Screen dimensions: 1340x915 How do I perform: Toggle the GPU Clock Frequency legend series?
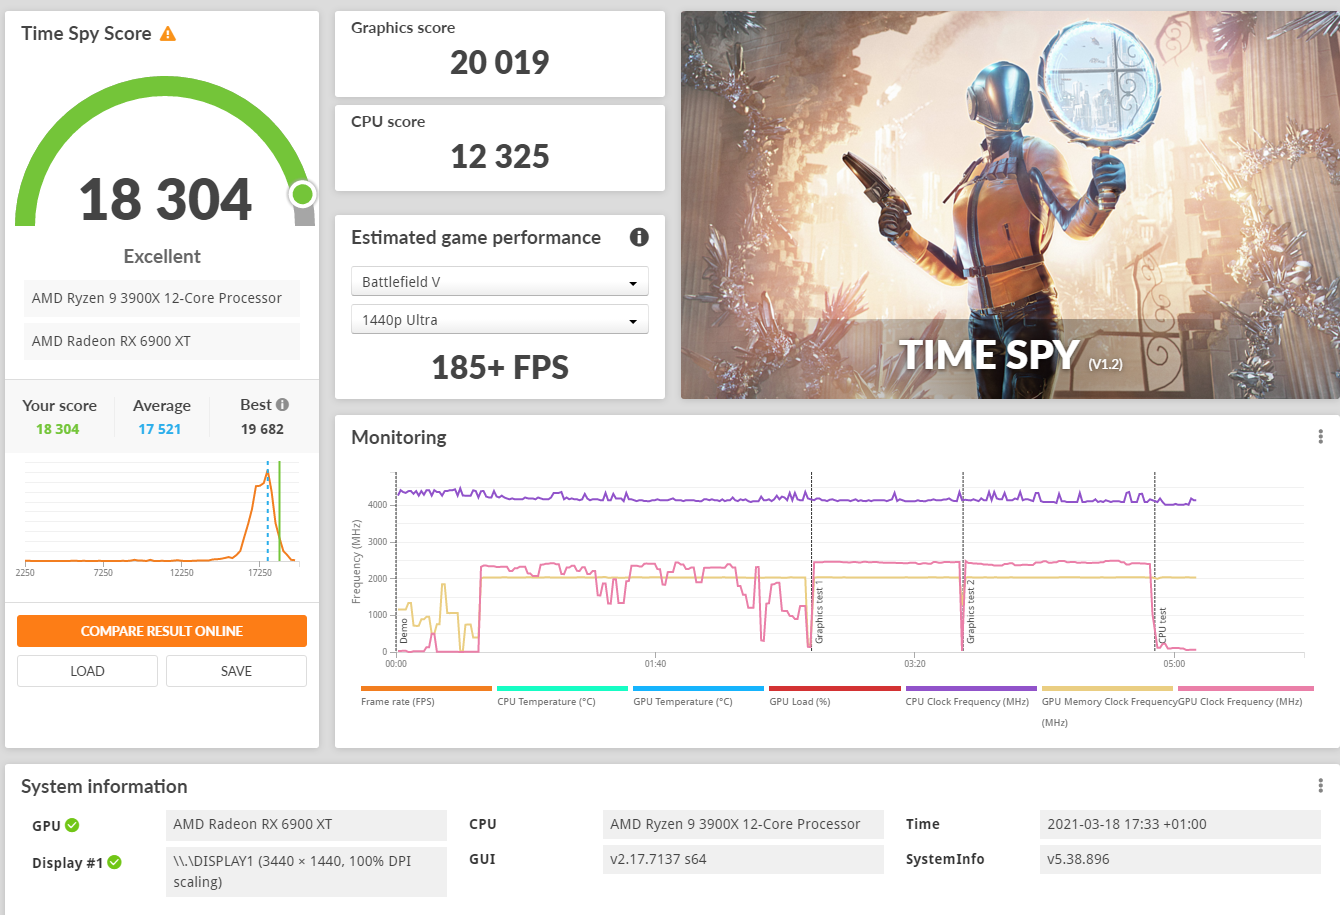[1245, 695]
